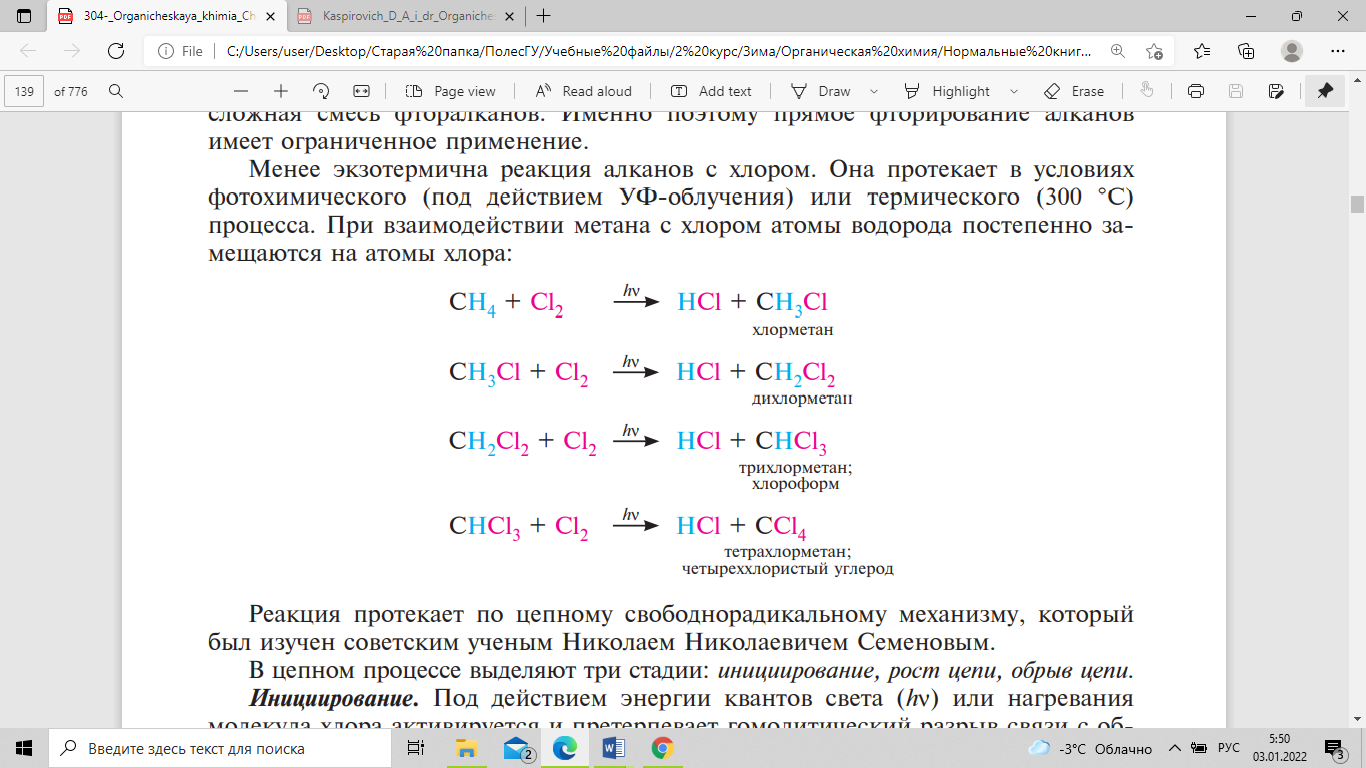The height and width of the screenshot is (768, 1366).
Task: Select the Add text tool
Action: [x=711, y=91]
